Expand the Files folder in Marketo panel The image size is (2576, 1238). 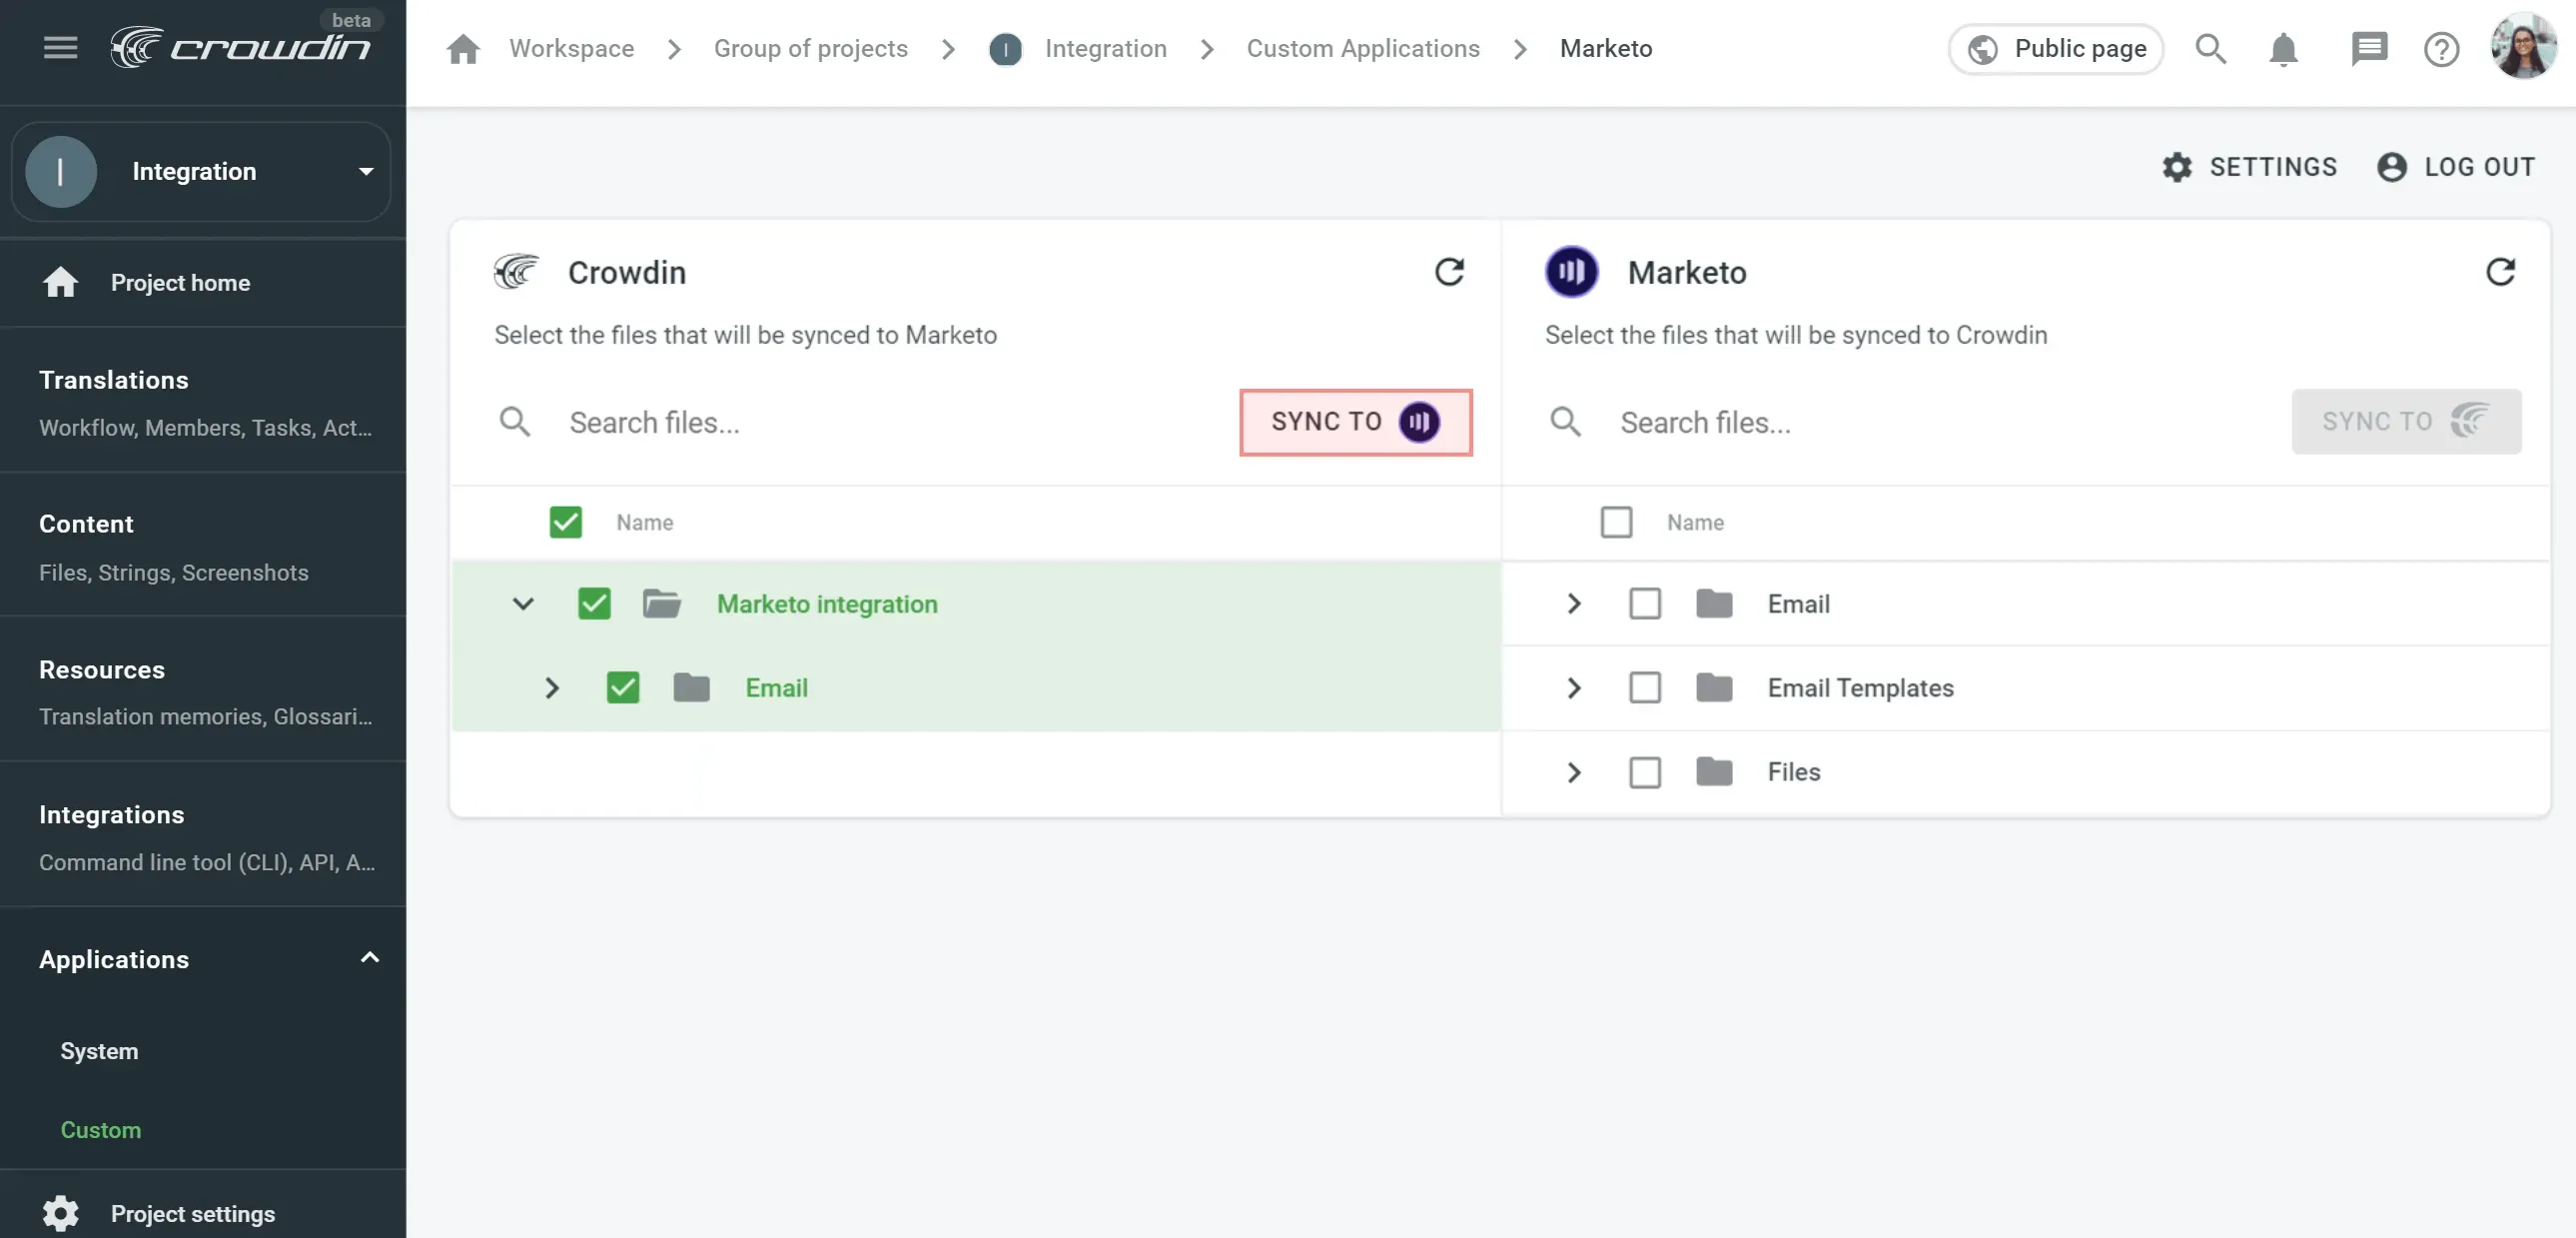1573,771
